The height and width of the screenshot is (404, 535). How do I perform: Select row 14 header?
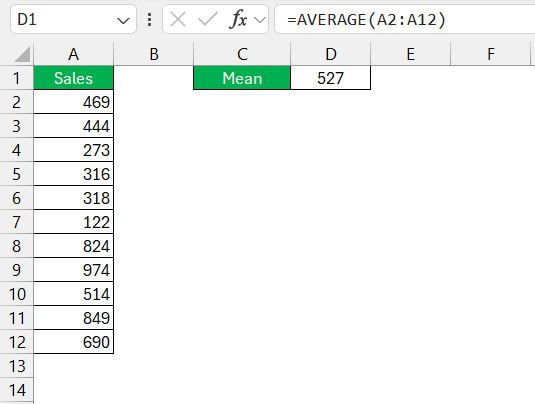(x=16, y=390)
